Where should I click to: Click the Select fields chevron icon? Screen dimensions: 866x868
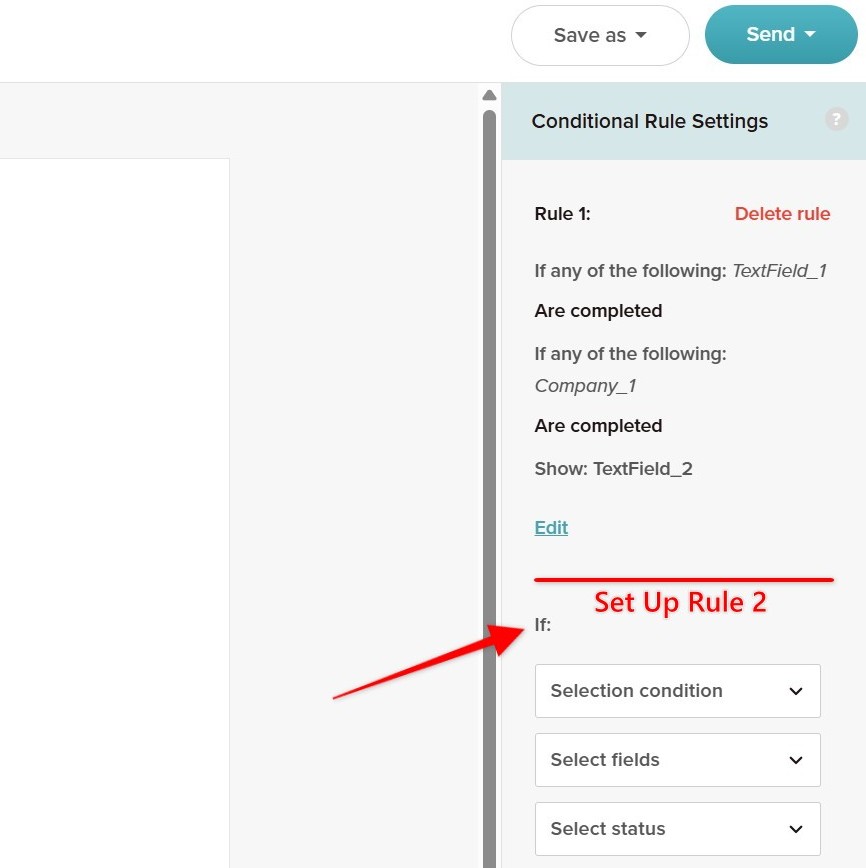(x=796, y=760)
